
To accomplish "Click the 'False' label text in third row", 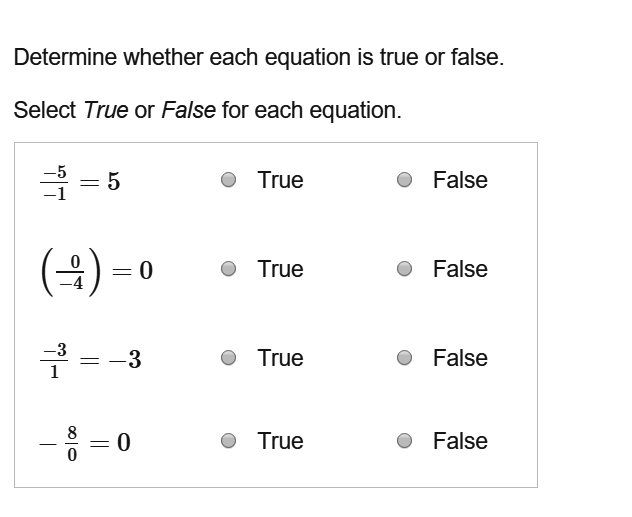I will pos(460,358).
